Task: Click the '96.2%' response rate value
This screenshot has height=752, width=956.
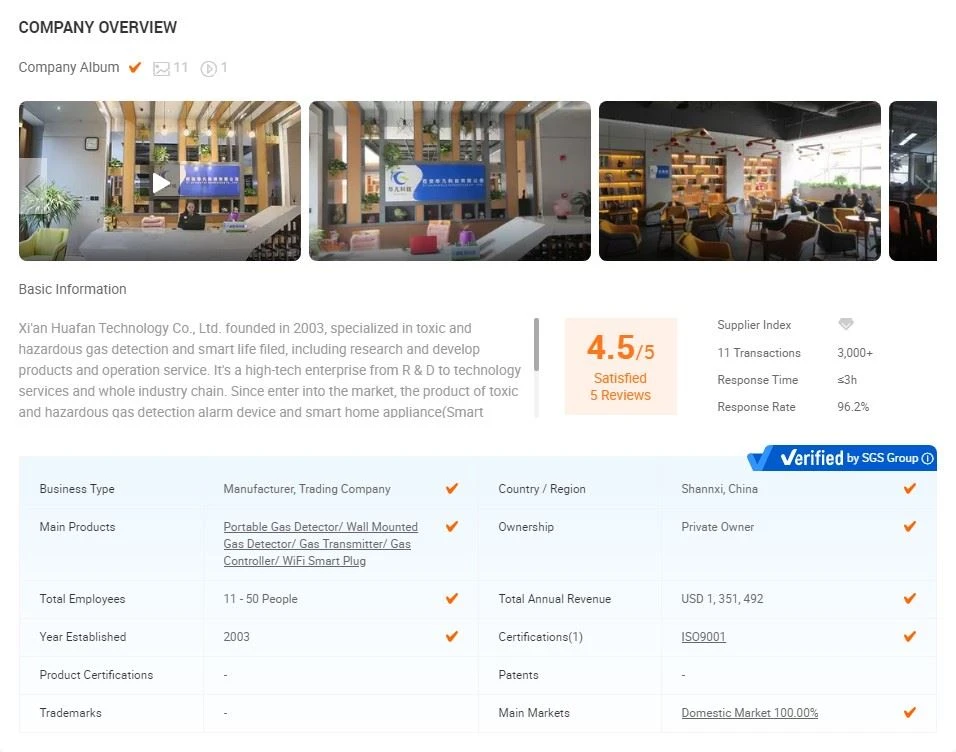Action: 853,407
